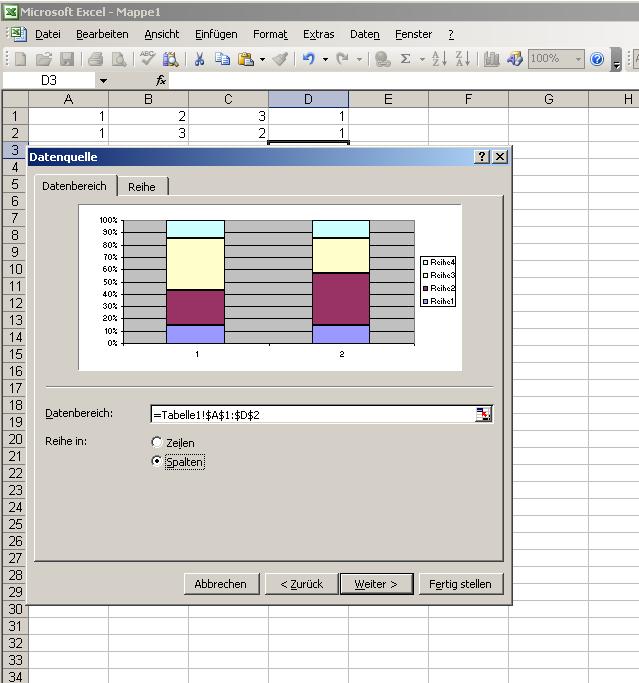Select row header 30
This screenshot has height=683, width=639.
(15, 609)
